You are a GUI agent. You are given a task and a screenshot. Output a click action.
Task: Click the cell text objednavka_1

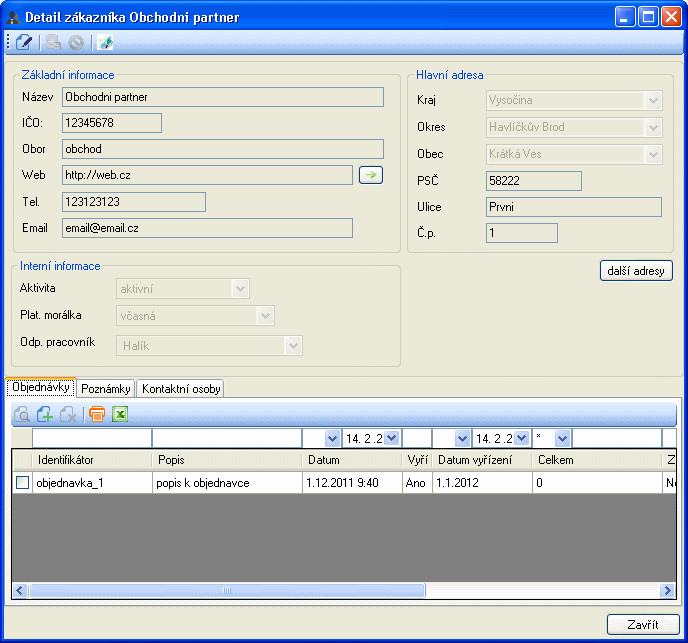point(70,483)
